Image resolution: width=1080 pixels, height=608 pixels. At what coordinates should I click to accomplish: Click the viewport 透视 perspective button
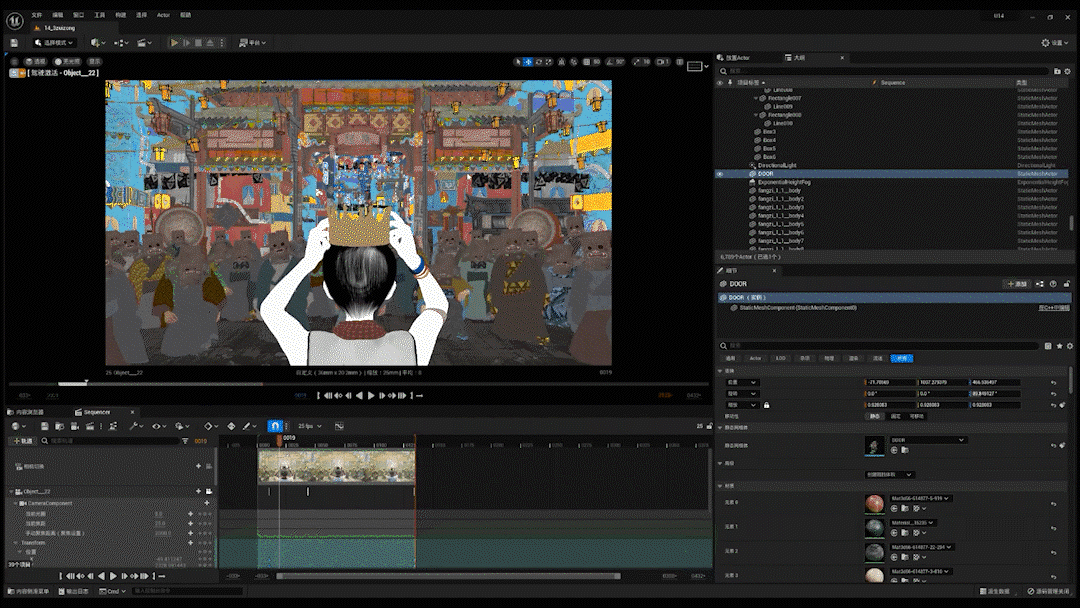35,62
